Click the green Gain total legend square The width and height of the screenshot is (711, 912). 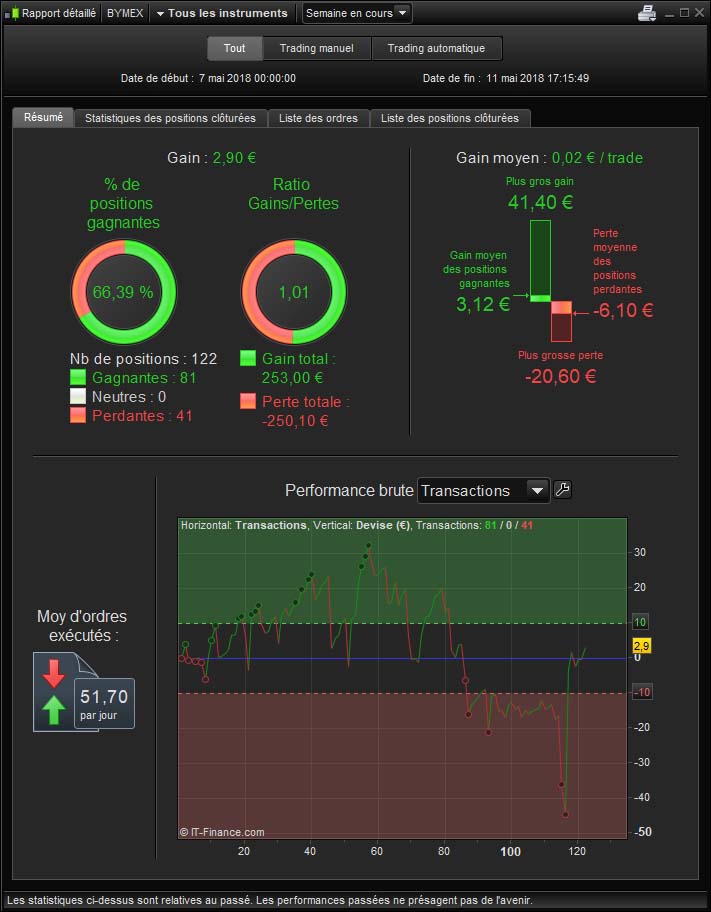[249, 358]
